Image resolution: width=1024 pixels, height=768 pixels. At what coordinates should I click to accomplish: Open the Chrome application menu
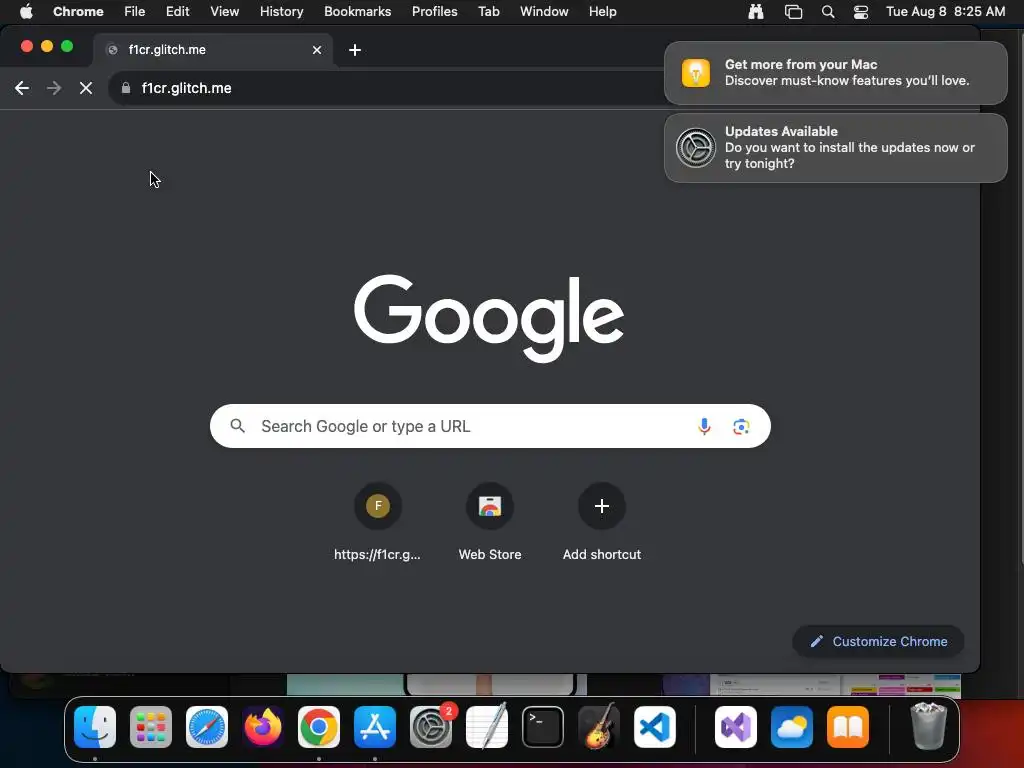coord(78,12)
